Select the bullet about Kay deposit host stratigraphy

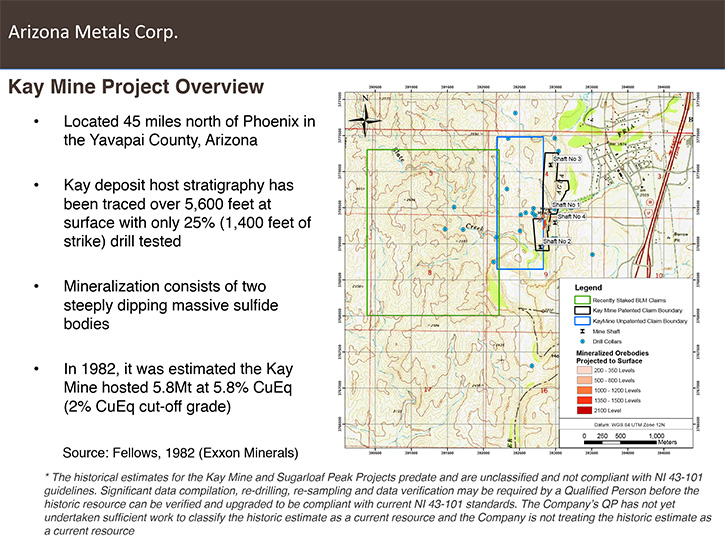[x=187, y=213]
